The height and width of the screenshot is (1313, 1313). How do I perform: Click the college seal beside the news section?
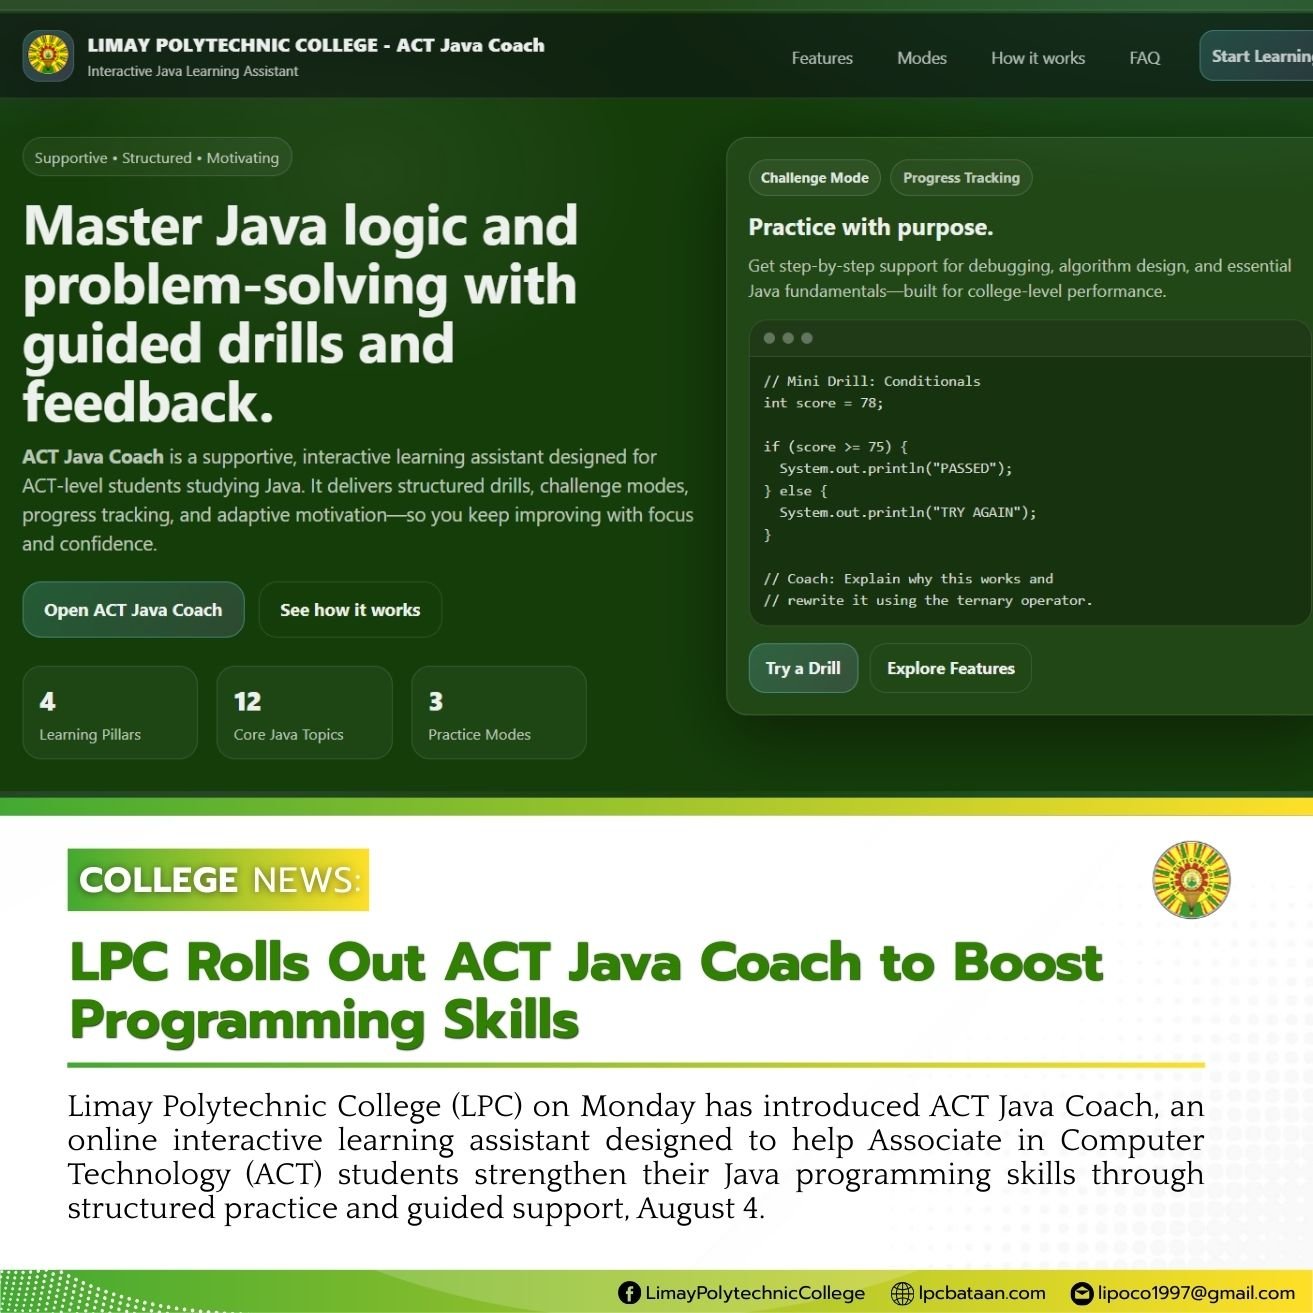1190,879
